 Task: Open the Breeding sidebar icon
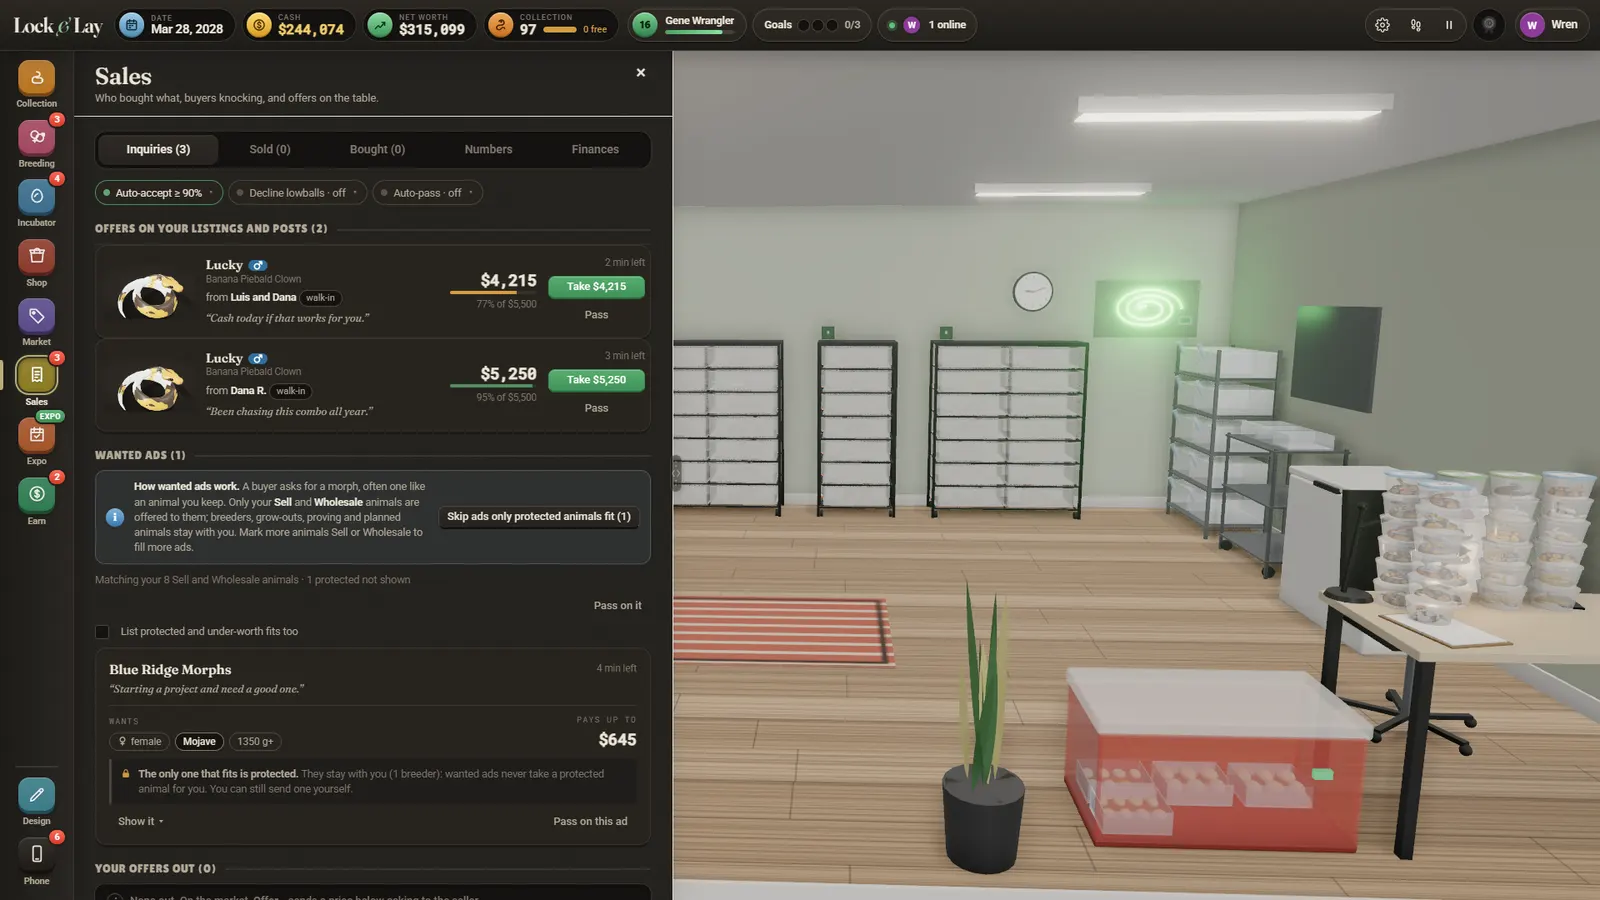tap(36, 138)
